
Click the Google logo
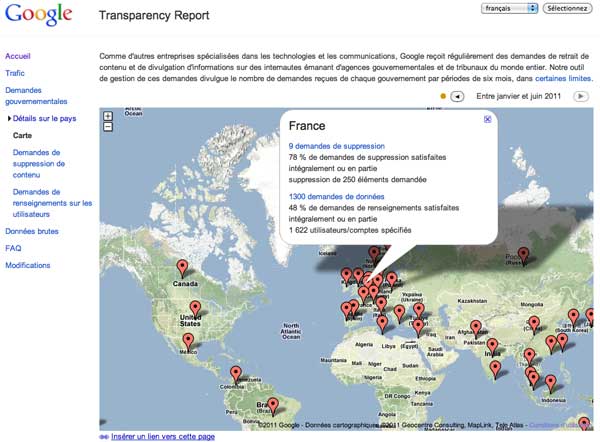pyautogui.click(x=38, y=14)
